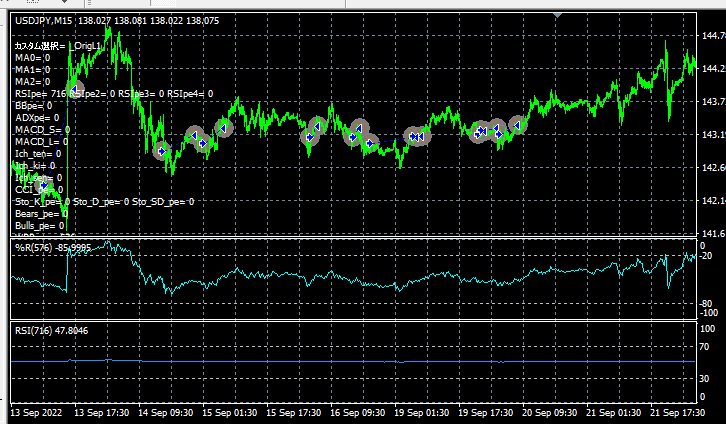Select the paired arrow markers near 19 Sep 01:30
726x424 pixels.
[x=417, y=137]
